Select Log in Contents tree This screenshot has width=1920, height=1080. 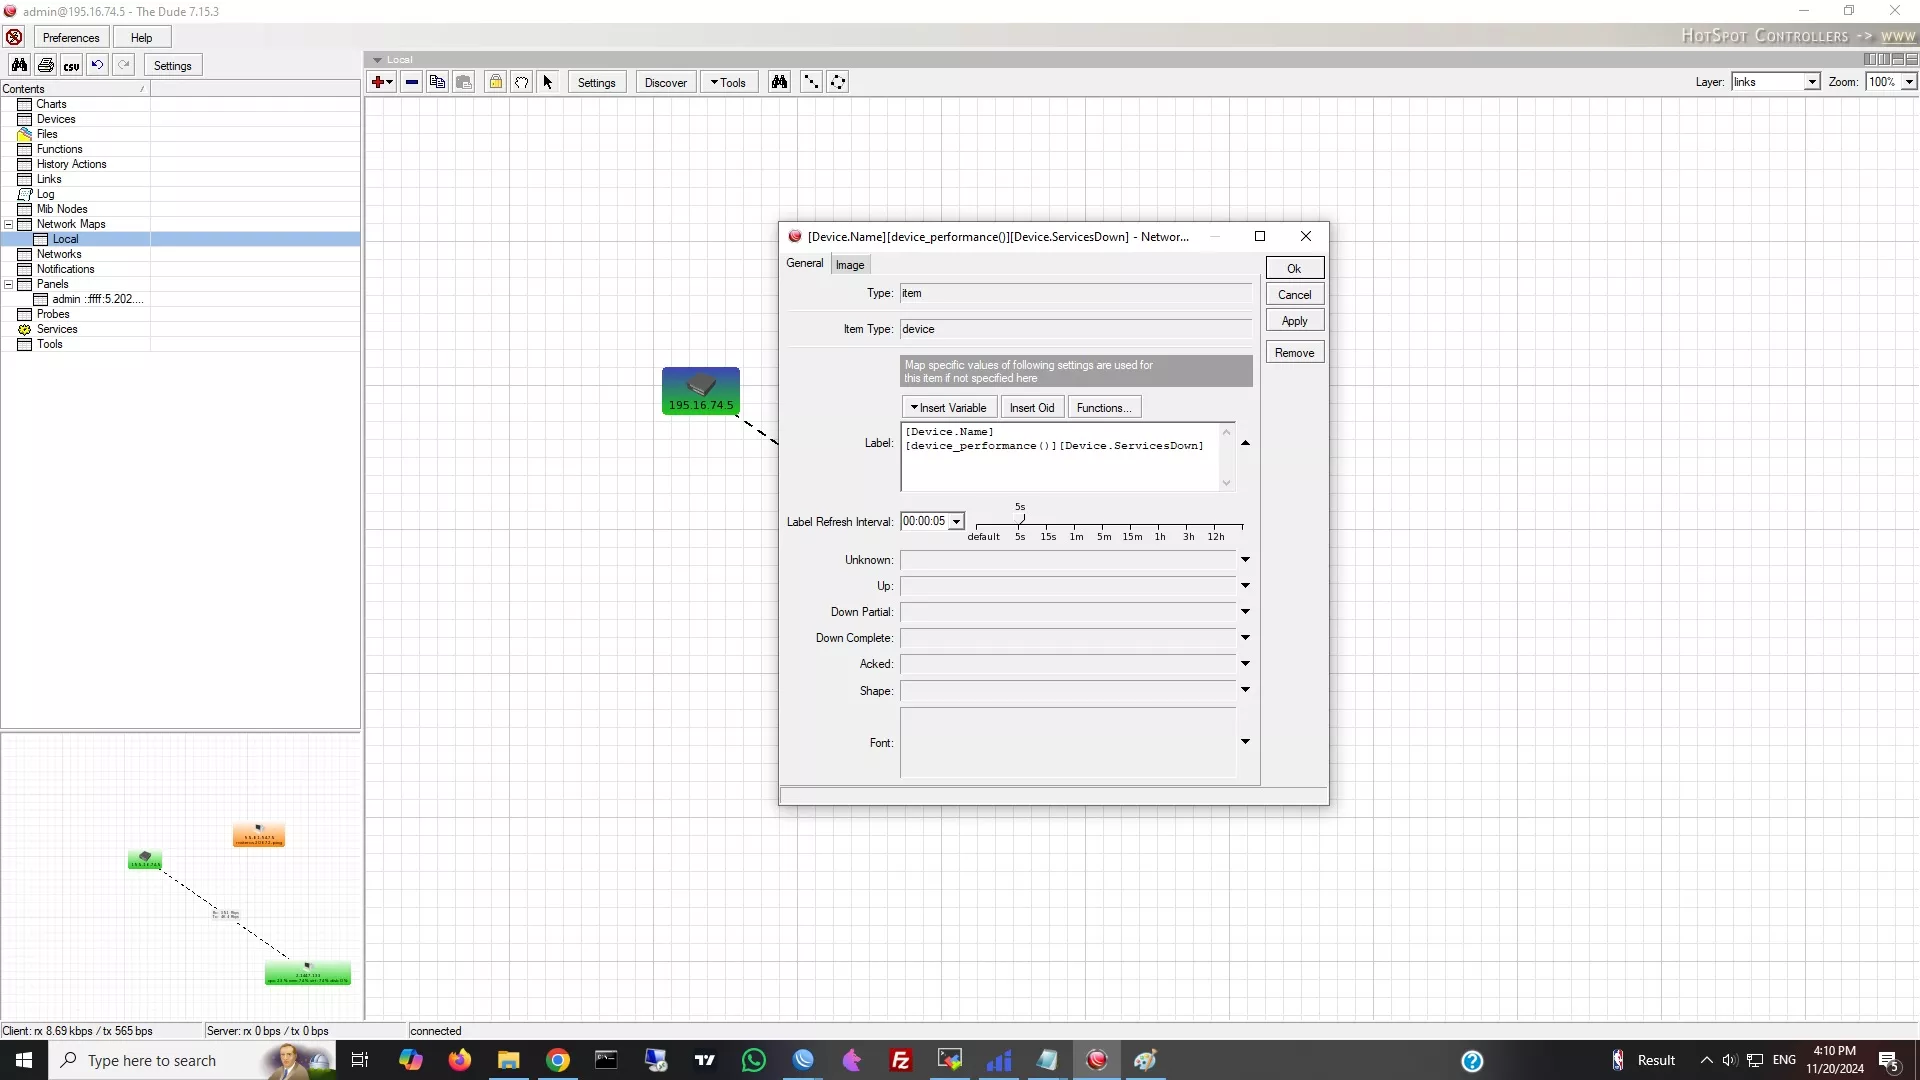45,194
